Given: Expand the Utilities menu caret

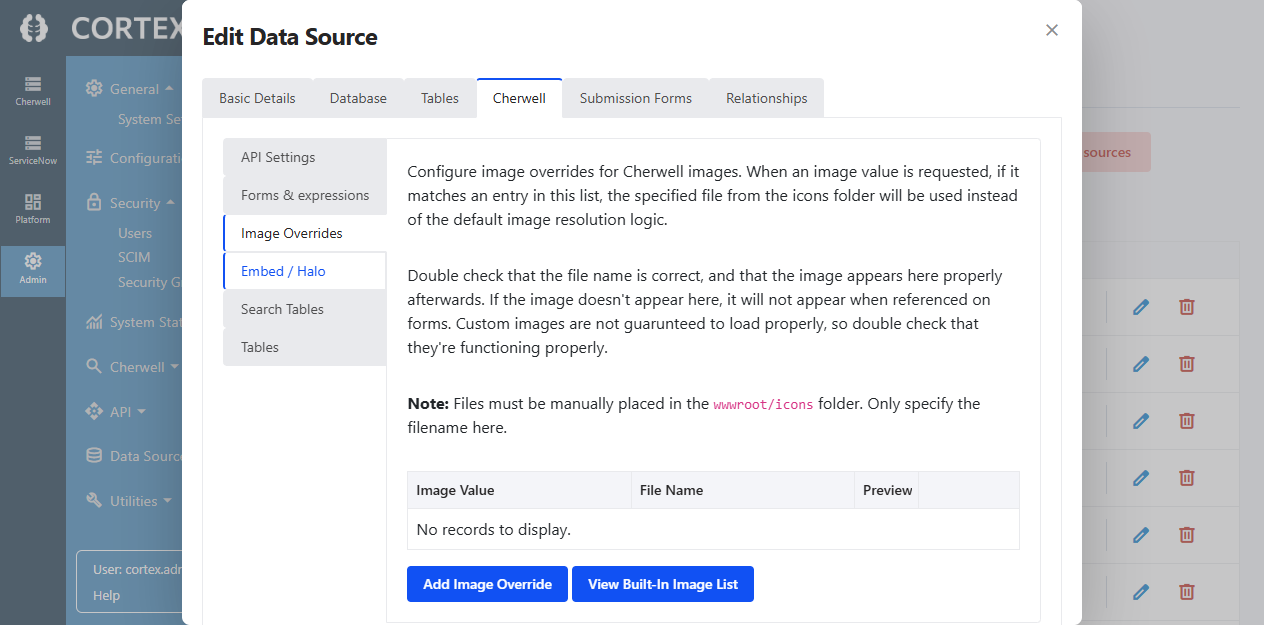Looking at the screenshot, I should tap(168, 500).
